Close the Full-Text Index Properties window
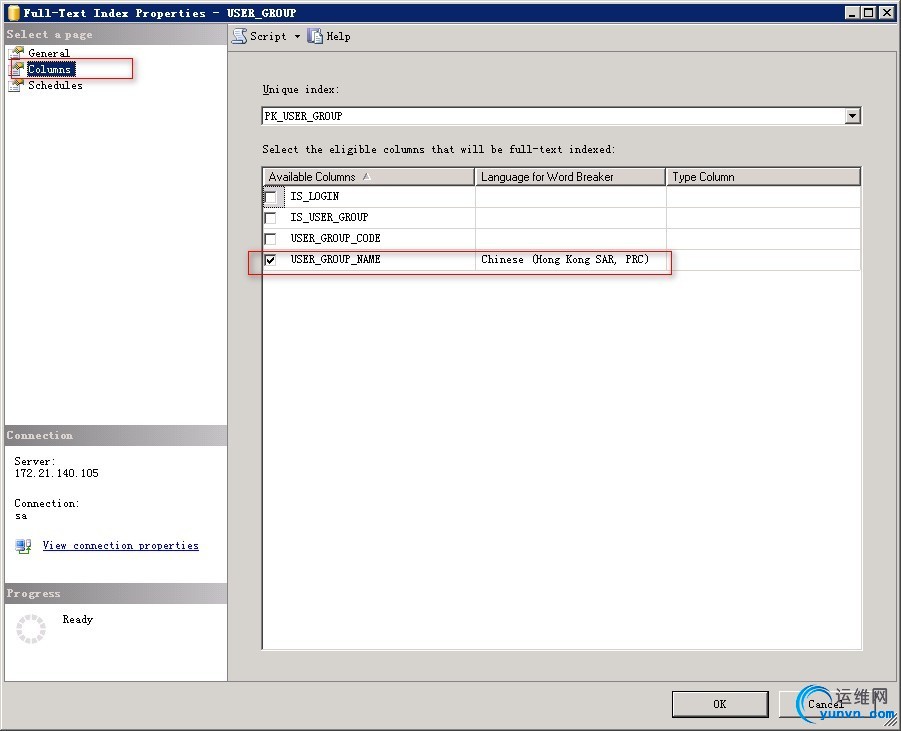Screen dimensions: 901x731 (x=887, y=13)
